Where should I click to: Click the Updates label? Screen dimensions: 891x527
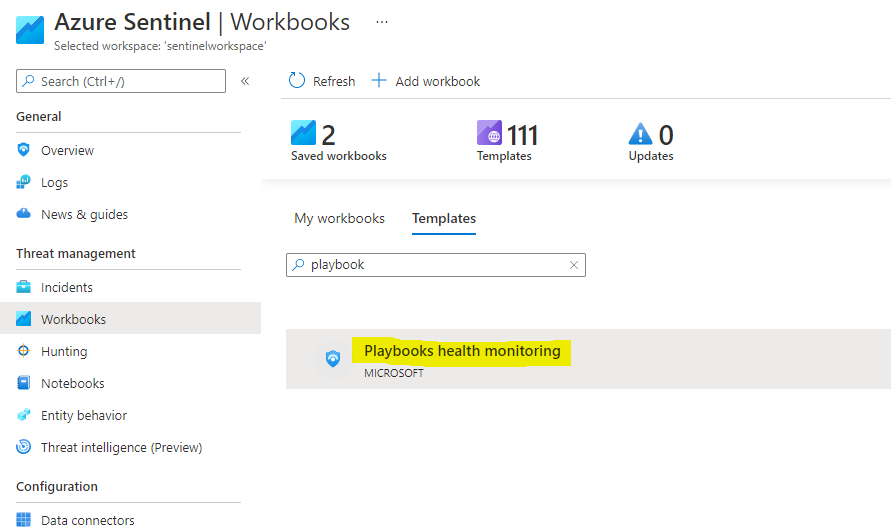pos(651,156)
